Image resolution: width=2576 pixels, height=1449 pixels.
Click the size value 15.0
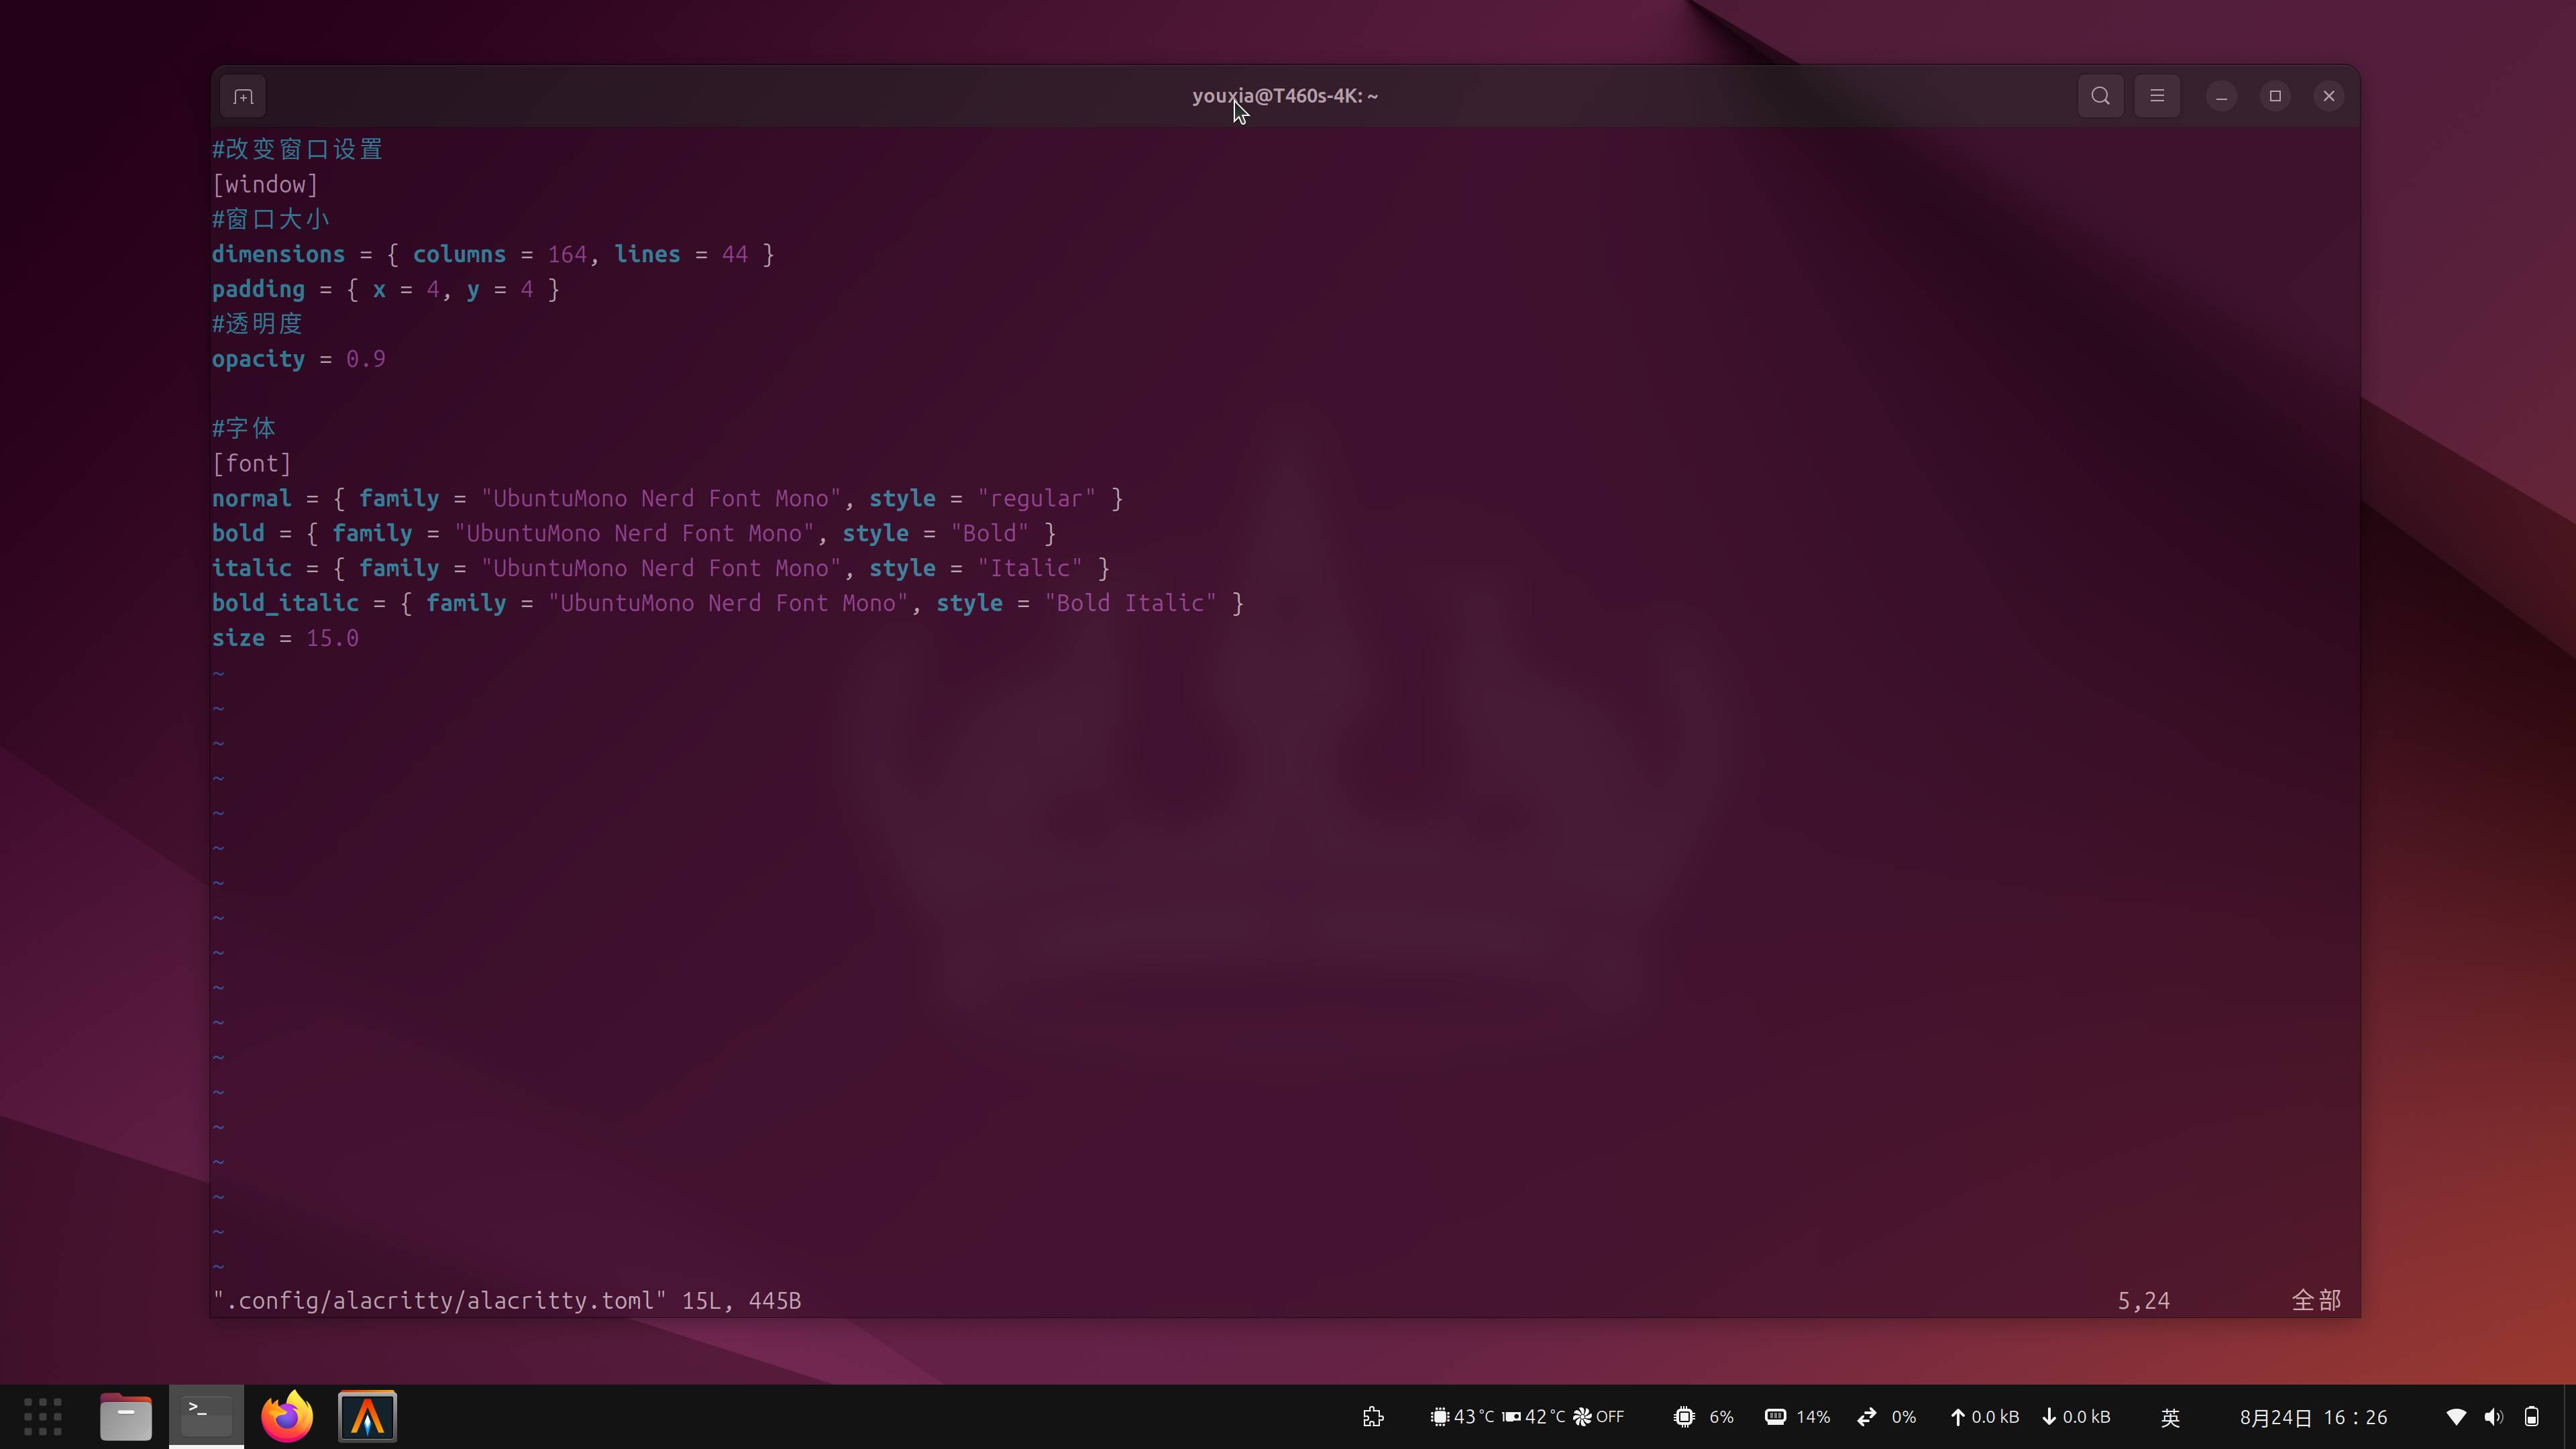pyautogui.click(x=332, y=639)
